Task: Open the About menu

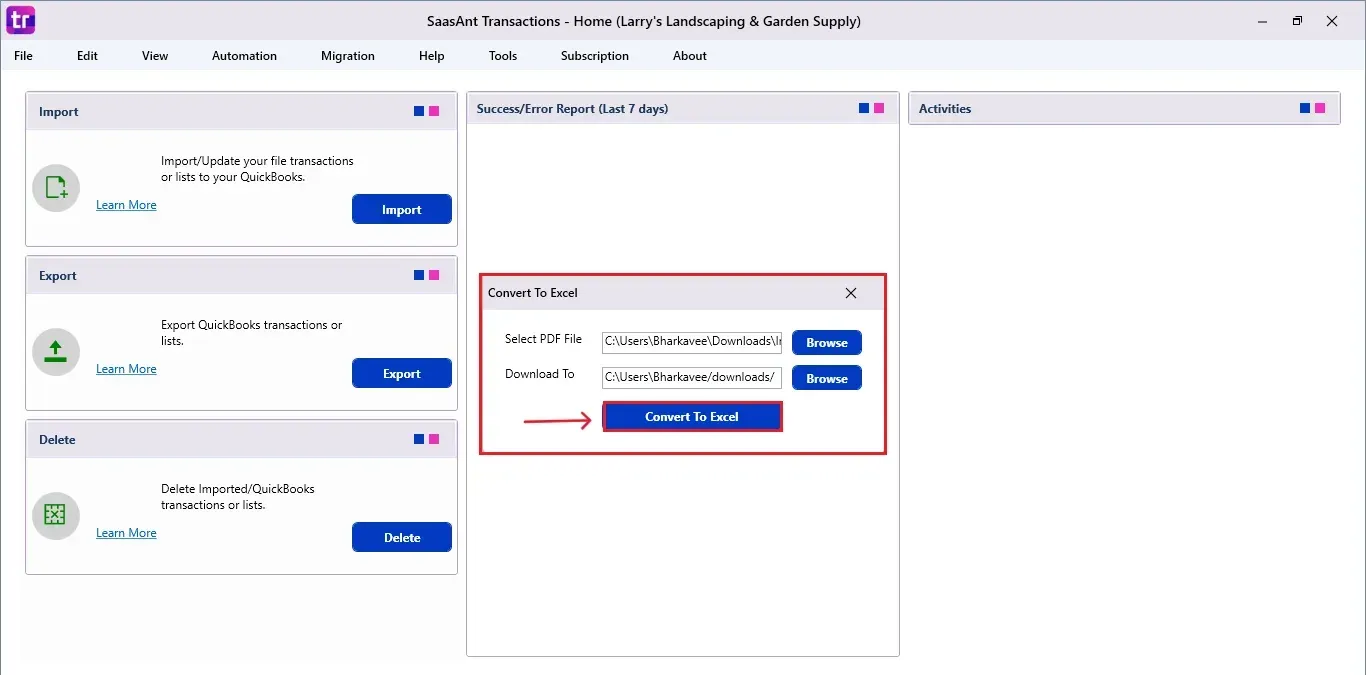Action: click(690, 56)
